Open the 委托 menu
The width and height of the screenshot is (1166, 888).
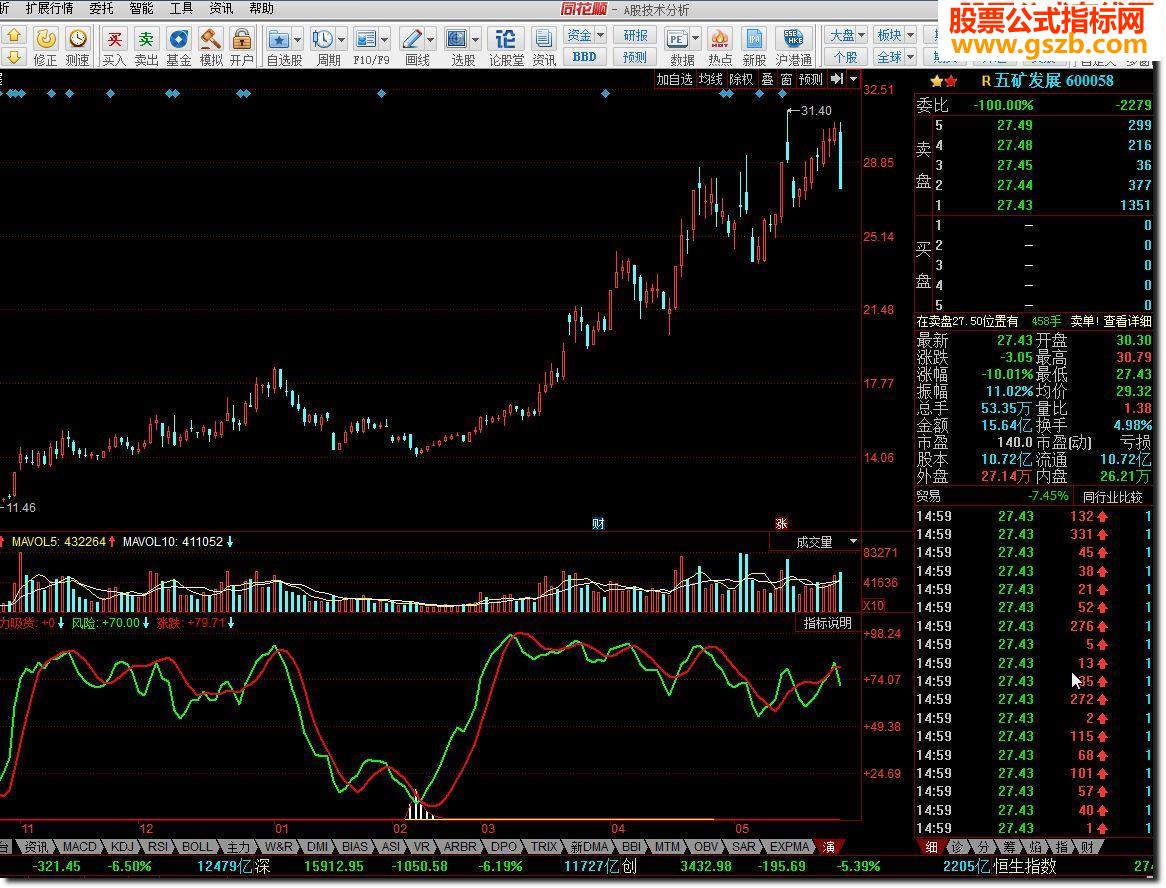pyautogui.click(x=101, y=8)
